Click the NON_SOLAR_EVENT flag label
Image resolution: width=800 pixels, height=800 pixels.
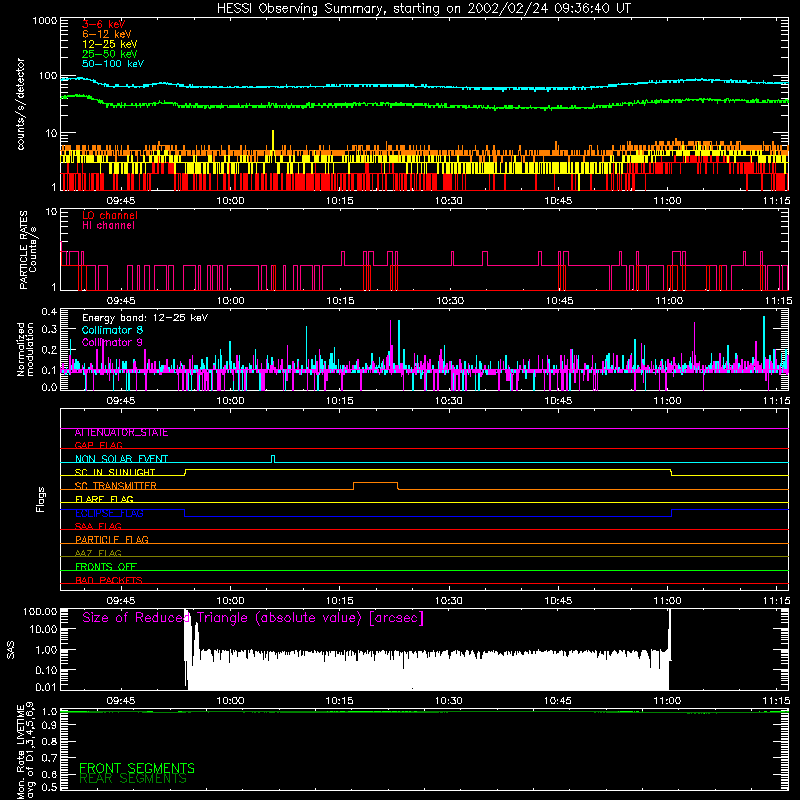tap(121, 459)
